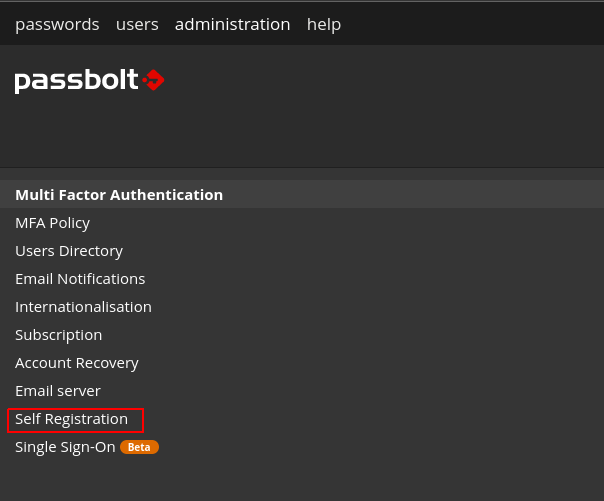Click the passbolt logo
This screenshot has height=501, width=604.
point(89,81)
